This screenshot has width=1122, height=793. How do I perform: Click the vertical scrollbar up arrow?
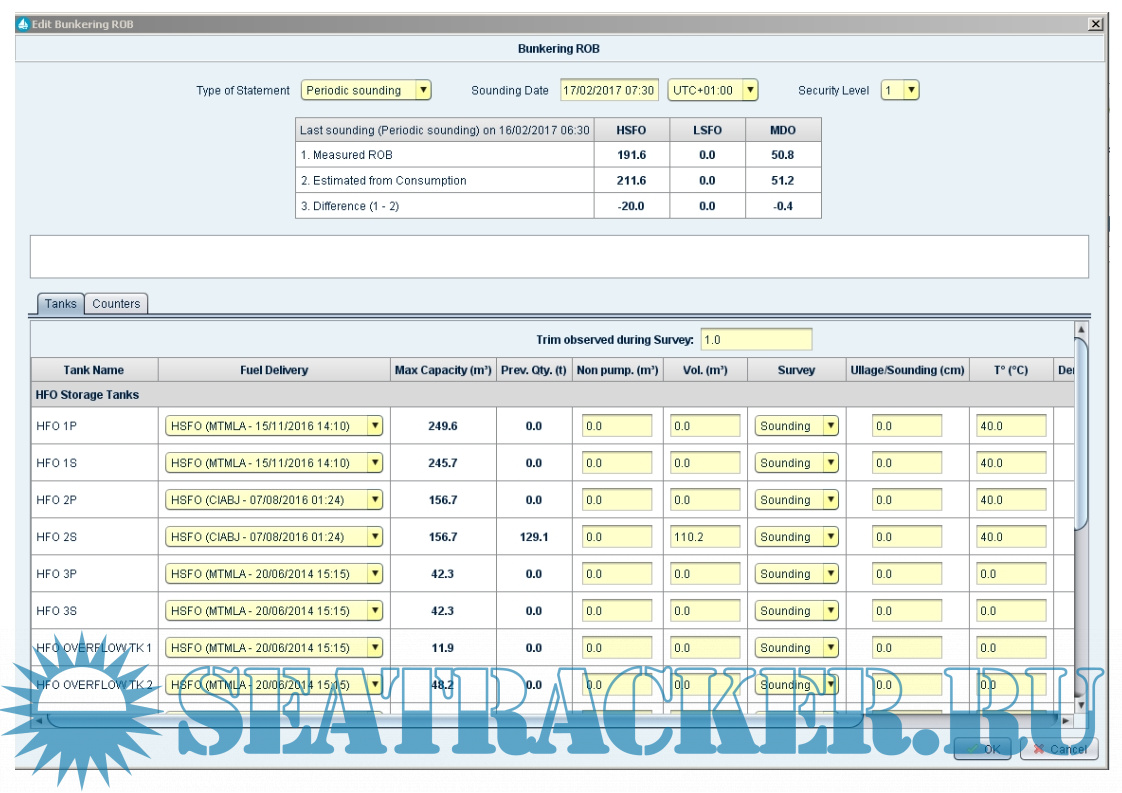1080,330
